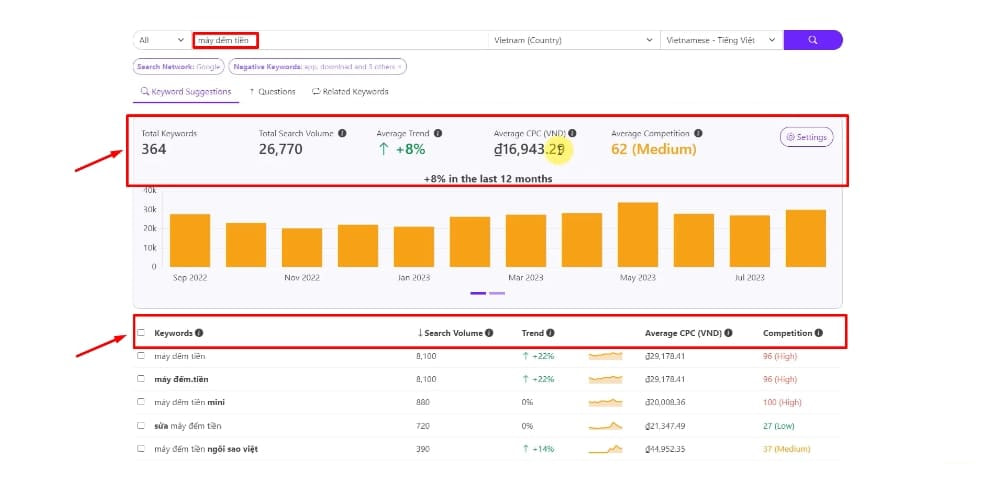Open info icon beside Total Search Volume
The image size is (1000, 500).
tap(342, 134)
